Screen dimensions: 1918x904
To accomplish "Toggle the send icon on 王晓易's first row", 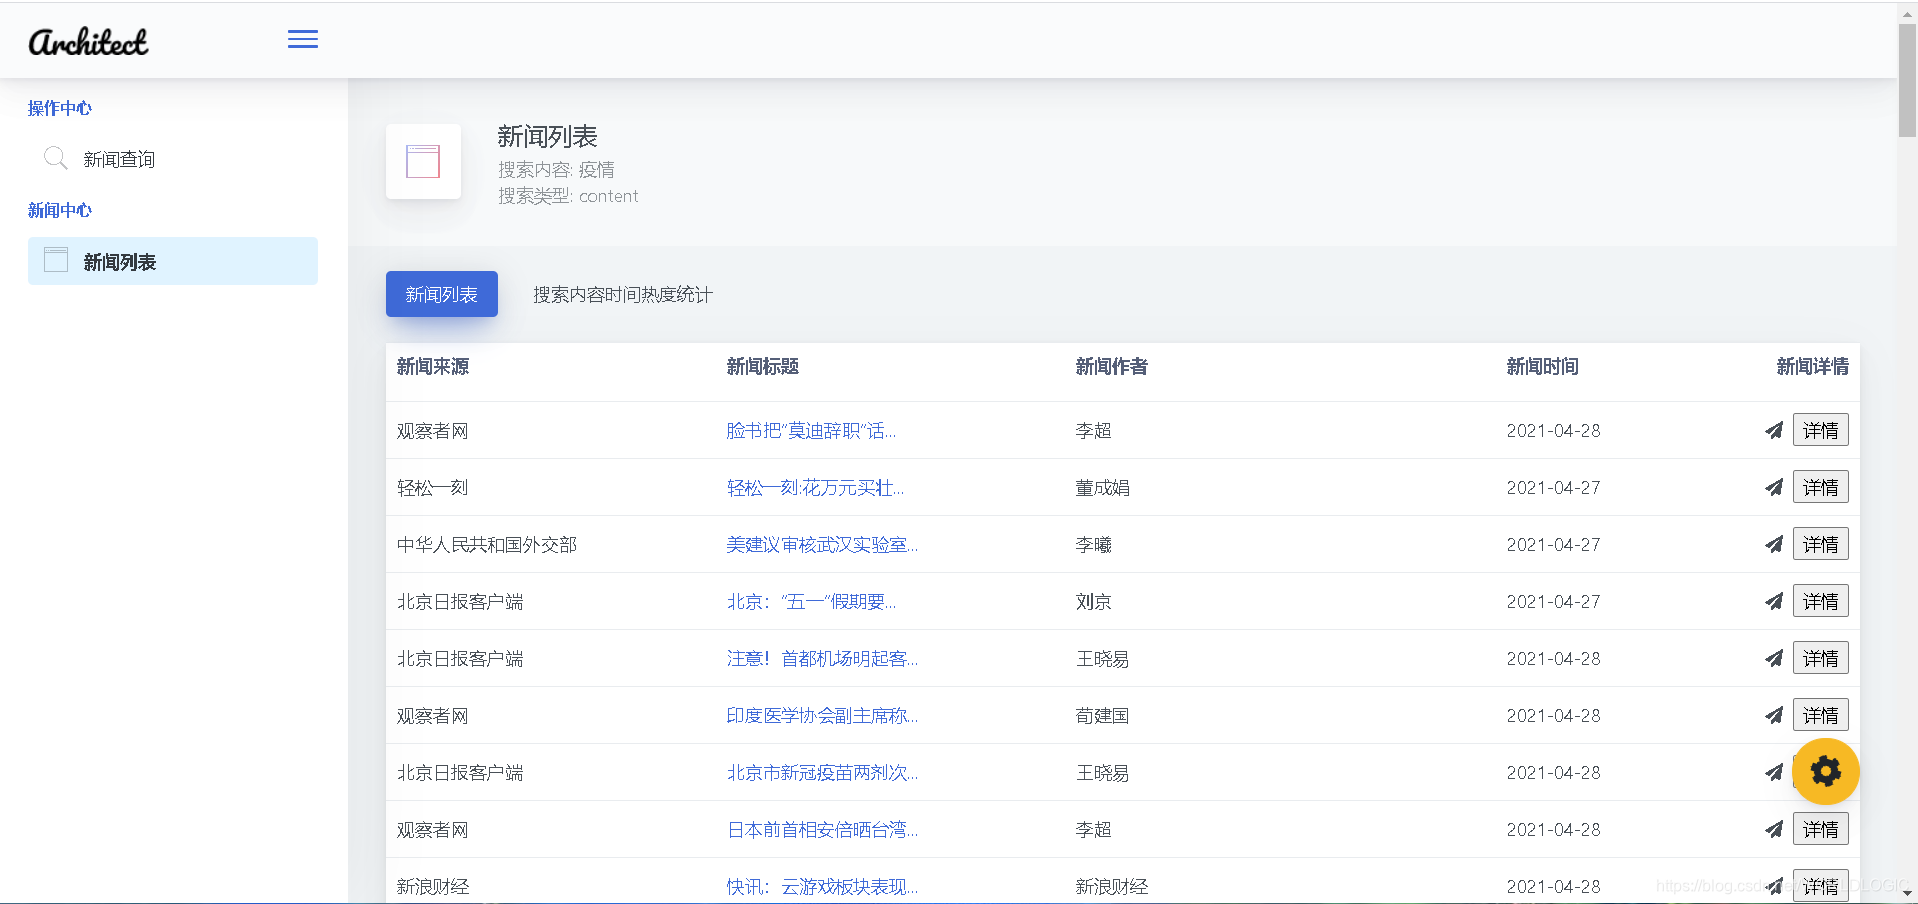I will point(1774,658).
